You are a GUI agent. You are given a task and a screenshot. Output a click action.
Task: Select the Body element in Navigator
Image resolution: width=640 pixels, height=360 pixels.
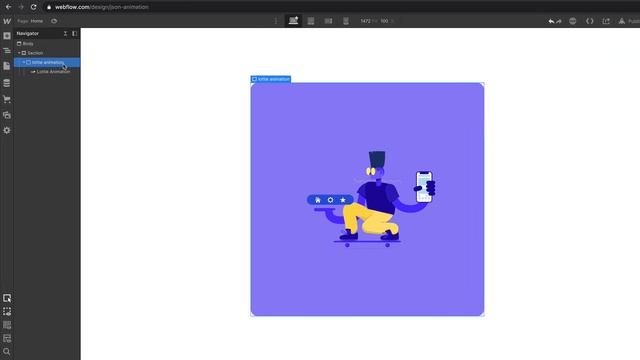pos(47,43)
